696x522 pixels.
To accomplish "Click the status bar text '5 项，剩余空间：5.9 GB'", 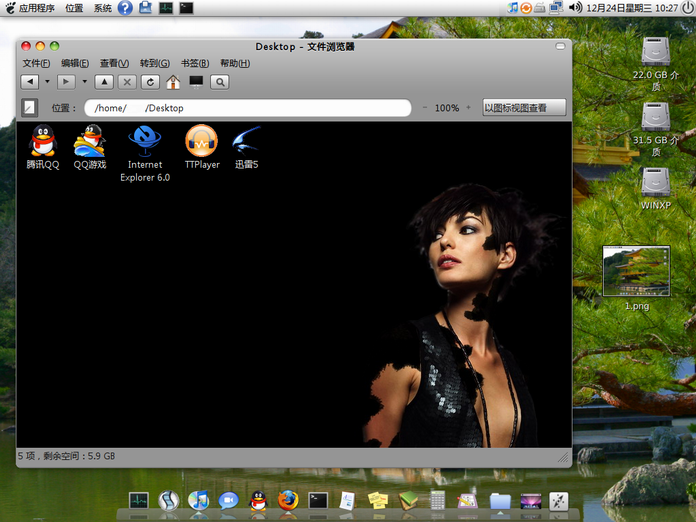I will pos(66,456).
